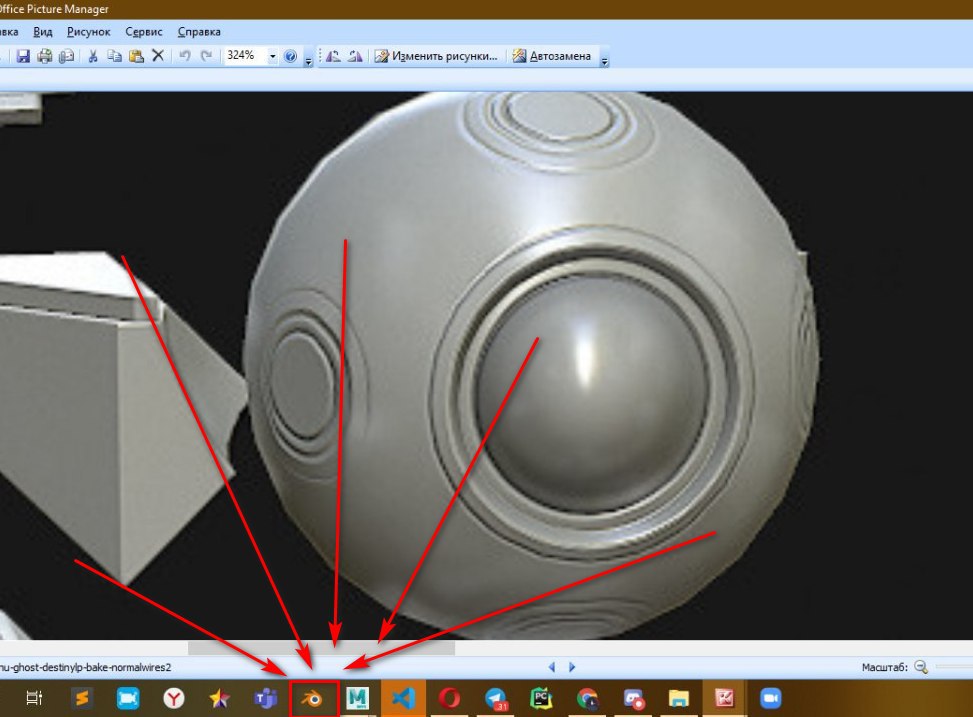Open the Вид menu
The height and width of the screenshot is (717, 973).
[42, 32]
